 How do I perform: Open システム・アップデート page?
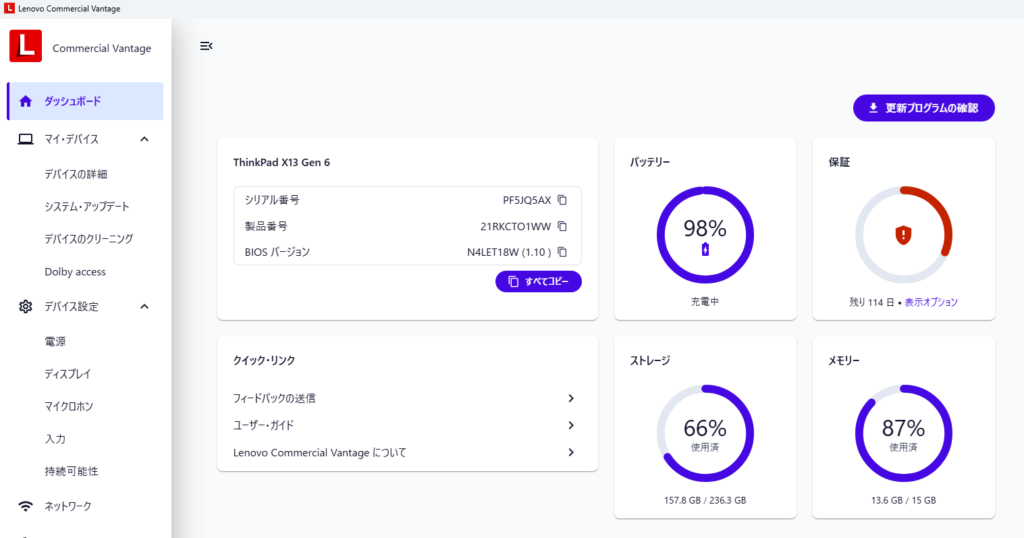coord(87,207)
